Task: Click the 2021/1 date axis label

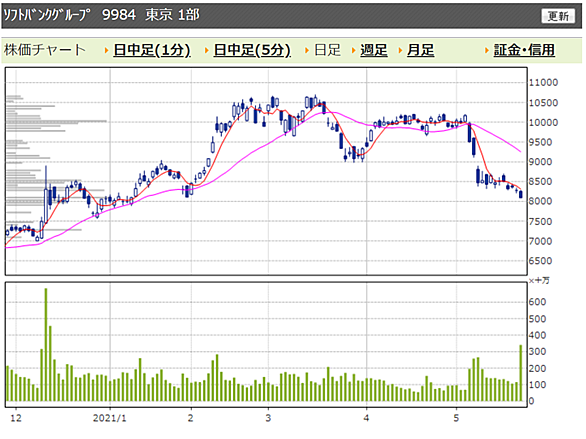Action: 110,418
